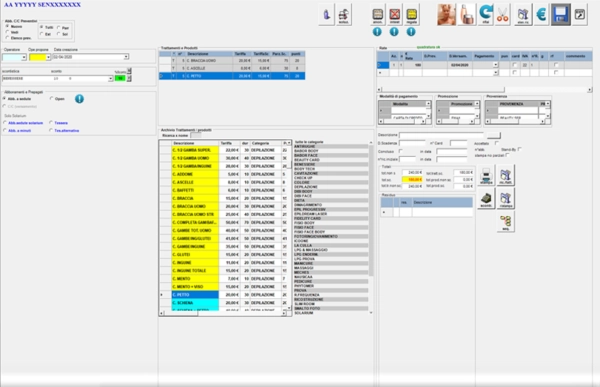The height and width of the screenshot is (387, 600).
Task: Open the cosmetic products bottle icon
Action: point(466,15)
